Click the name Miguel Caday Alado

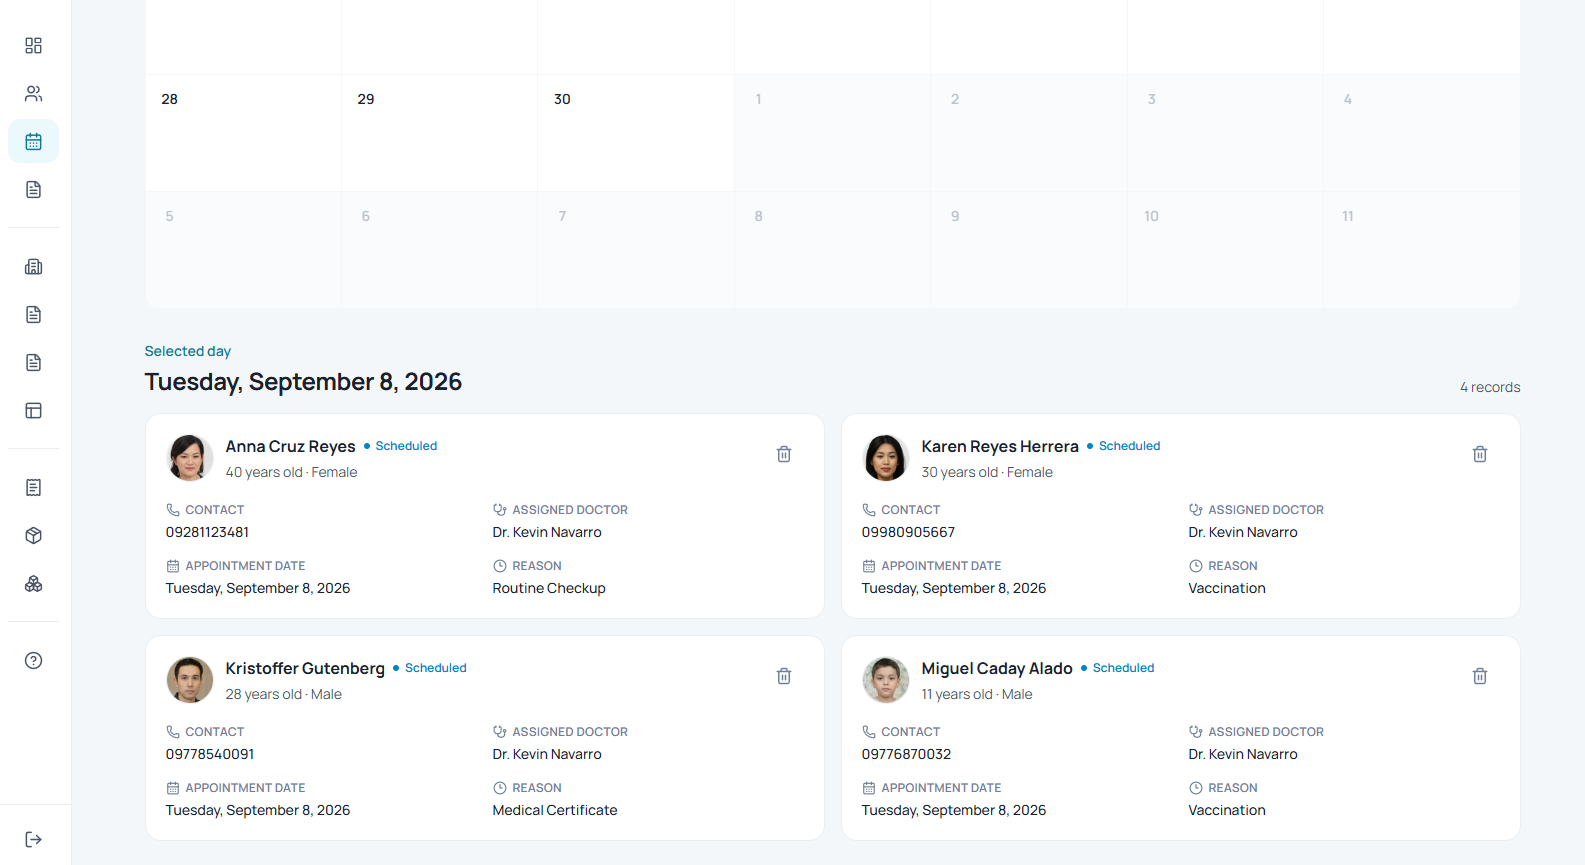pos(997,668)
